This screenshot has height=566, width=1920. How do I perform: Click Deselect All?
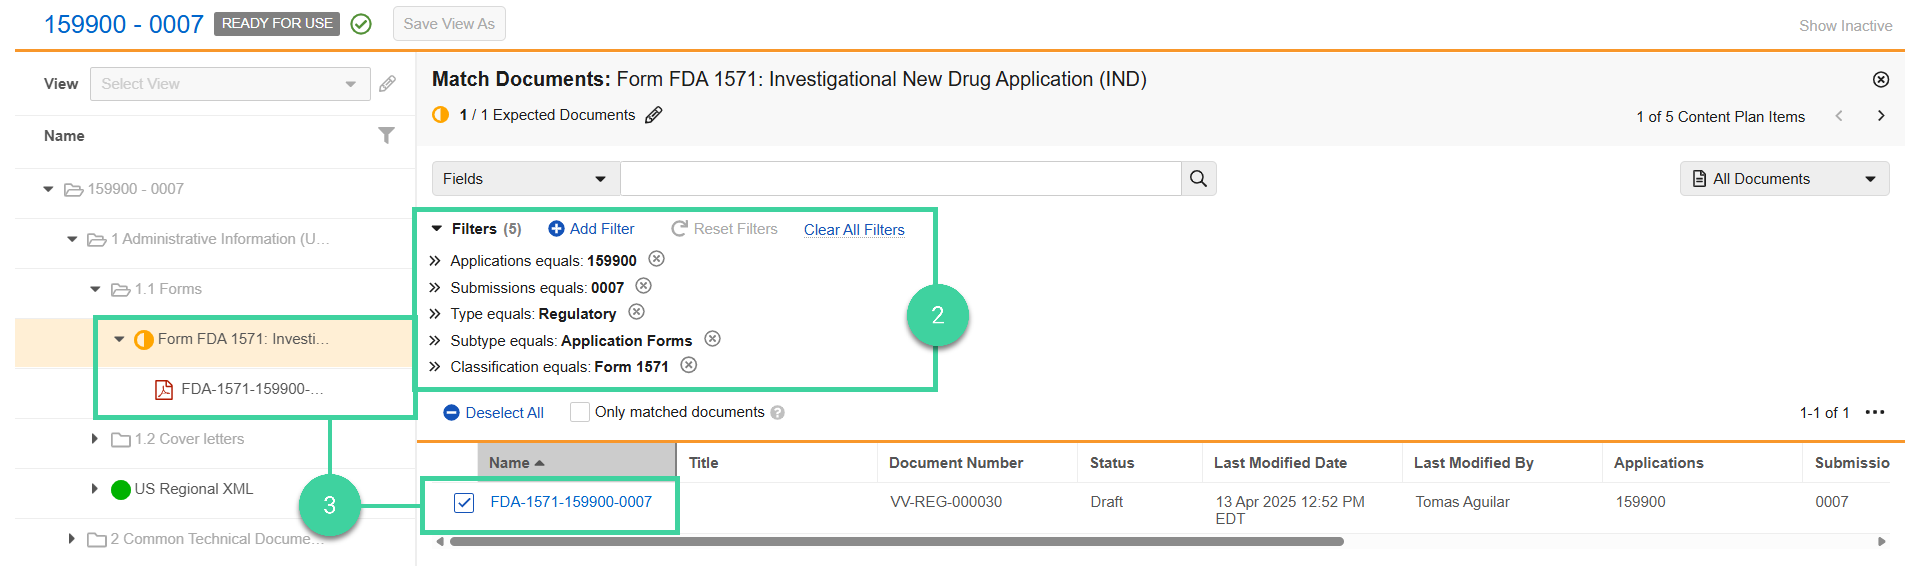[493, 413]
